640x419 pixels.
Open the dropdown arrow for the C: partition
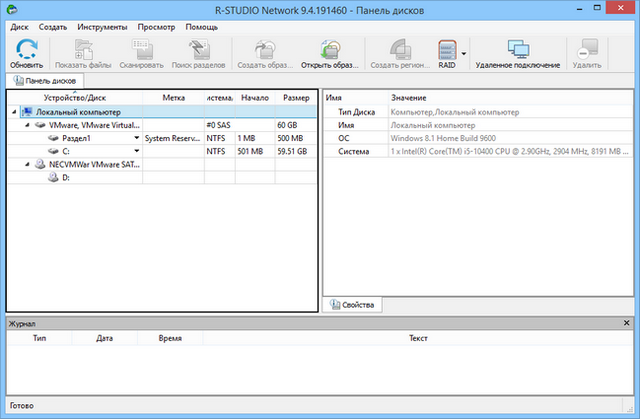point(137,151)
